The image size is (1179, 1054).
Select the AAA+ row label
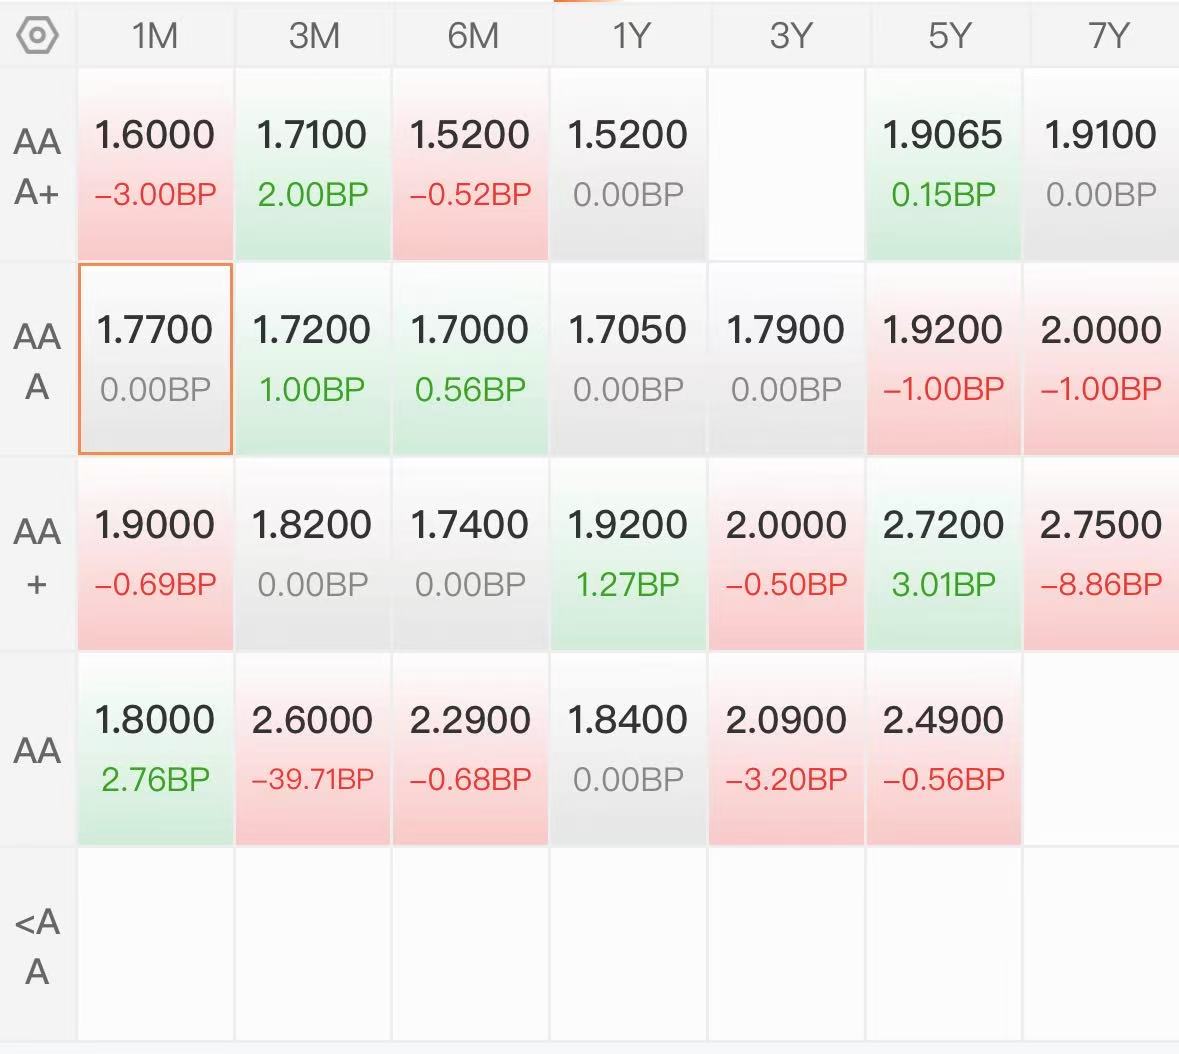(37, 166)
